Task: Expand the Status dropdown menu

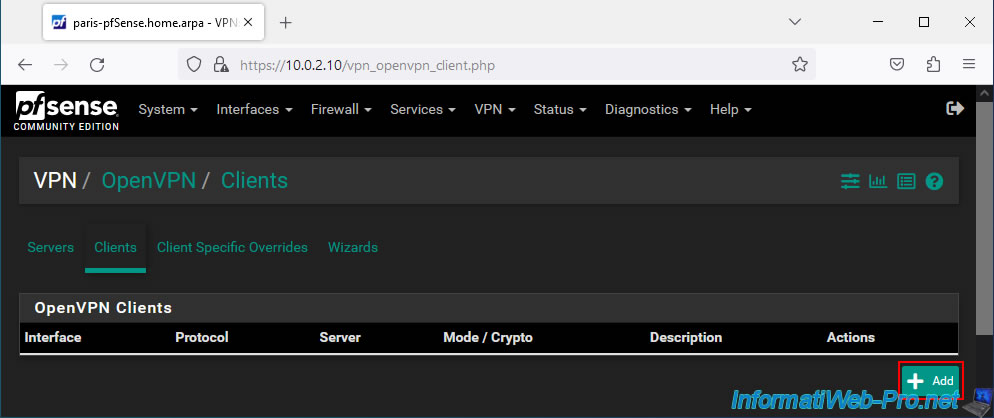Action: (x=560, y=109)
